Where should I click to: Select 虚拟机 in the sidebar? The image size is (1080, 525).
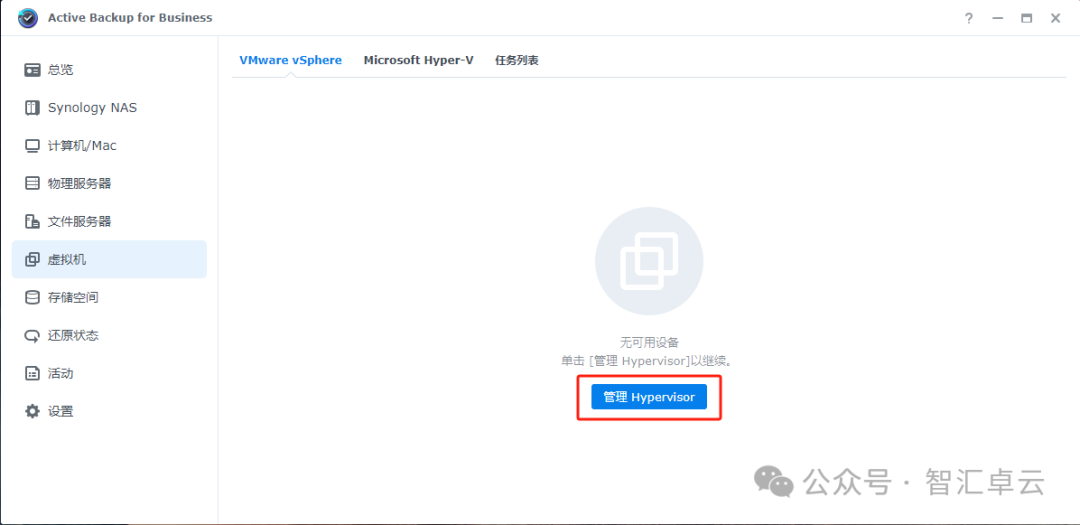(x=109, y=260)
